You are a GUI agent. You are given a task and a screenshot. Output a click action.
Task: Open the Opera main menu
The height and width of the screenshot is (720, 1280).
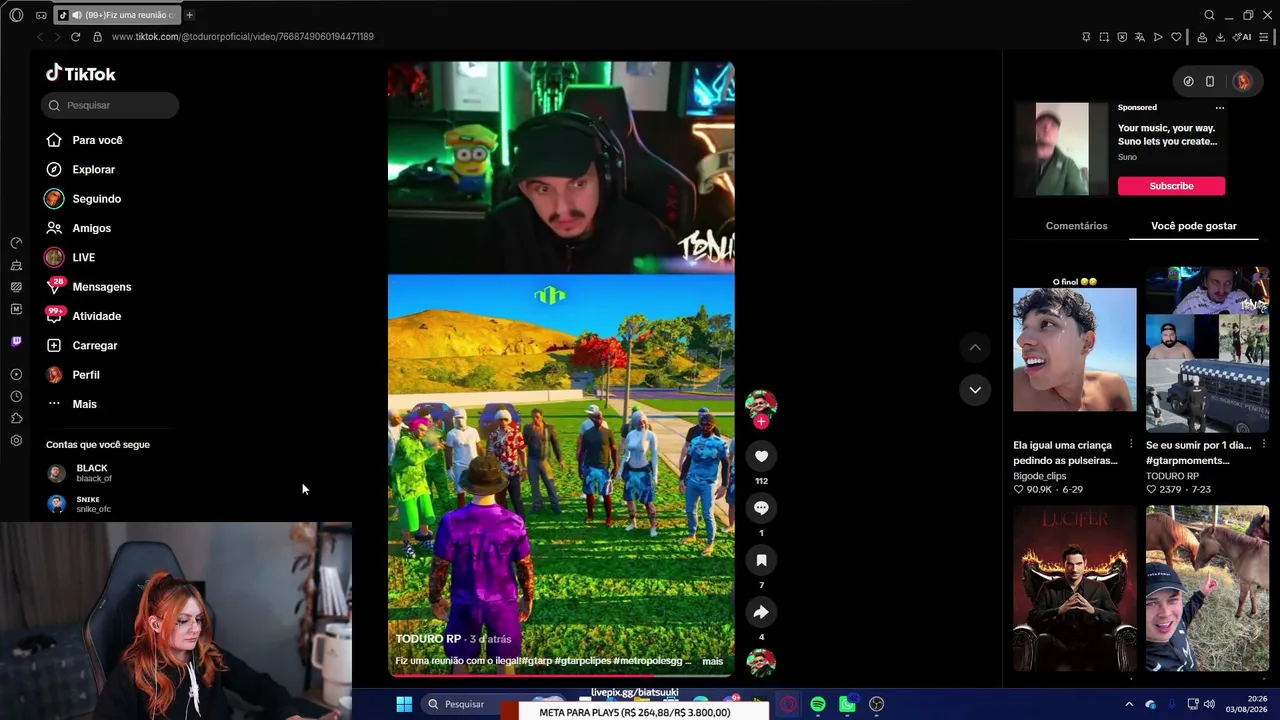pyautogui.click(x=16, y=15)
